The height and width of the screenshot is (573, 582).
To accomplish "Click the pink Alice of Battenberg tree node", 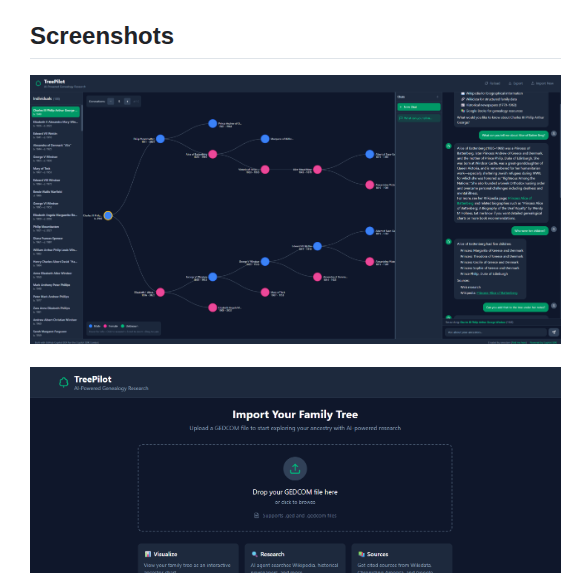I will point(213,154).
